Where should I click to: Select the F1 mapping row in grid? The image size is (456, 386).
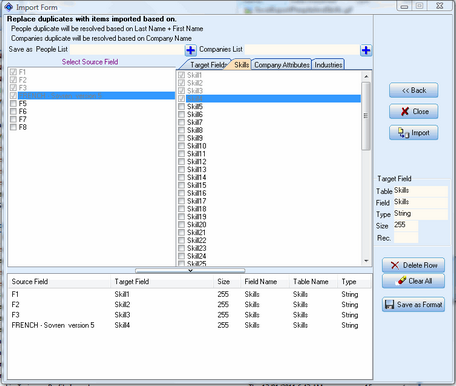[190, 294]
